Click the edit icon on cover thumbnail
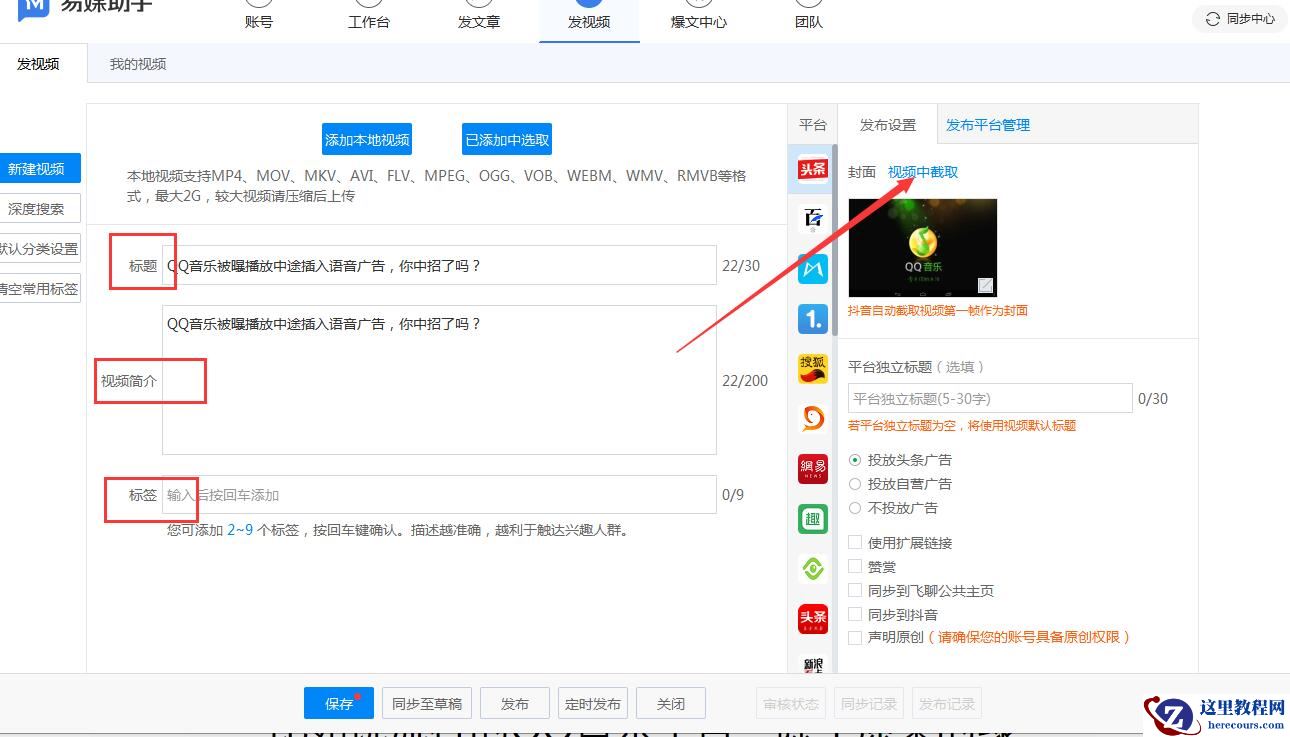The image size is (1290, 737). tap(985, 285)
